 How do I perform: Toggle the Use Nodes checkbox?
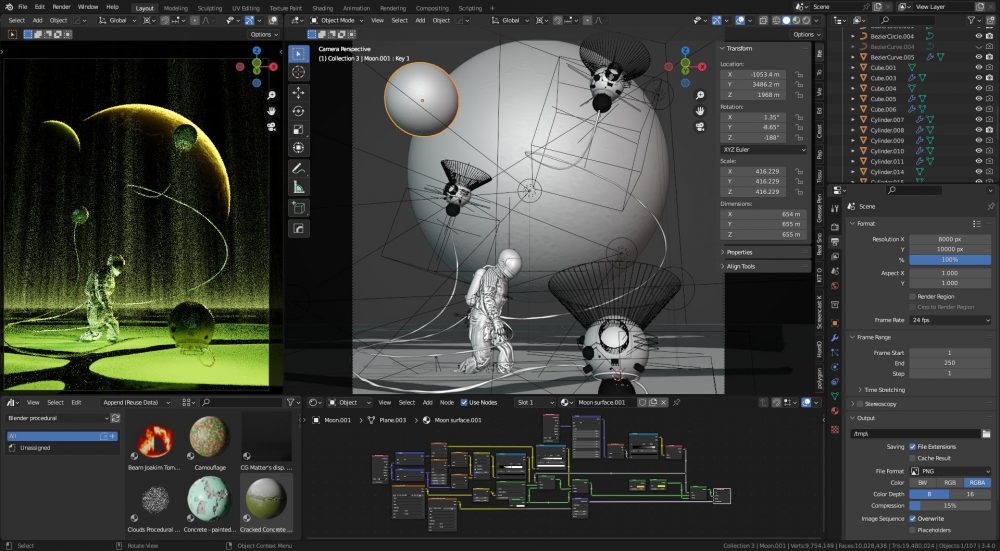coord(464,402)
